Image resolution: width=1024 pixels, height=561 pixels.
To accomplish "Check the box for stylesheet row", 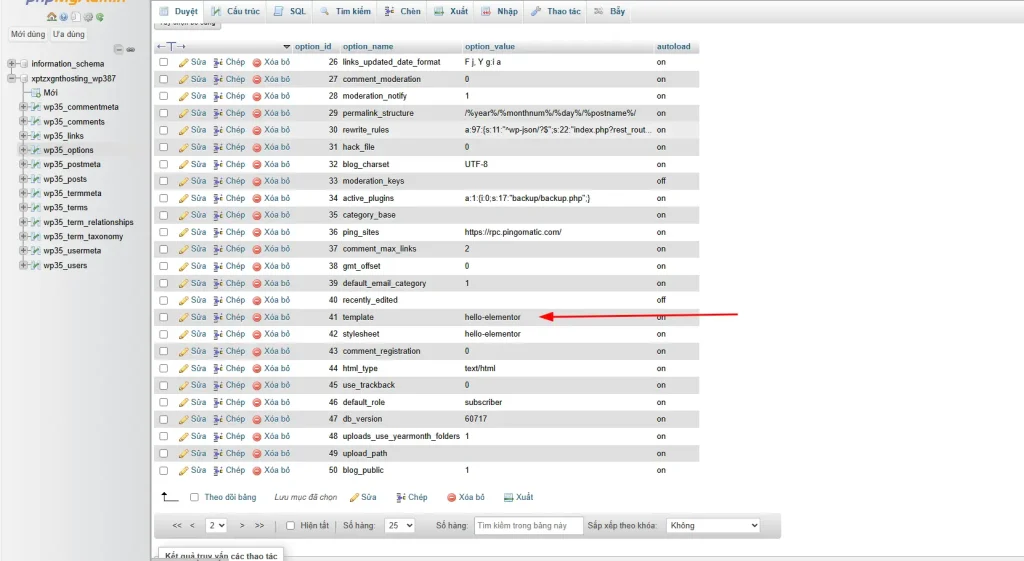I will click(x=164, y=334).
